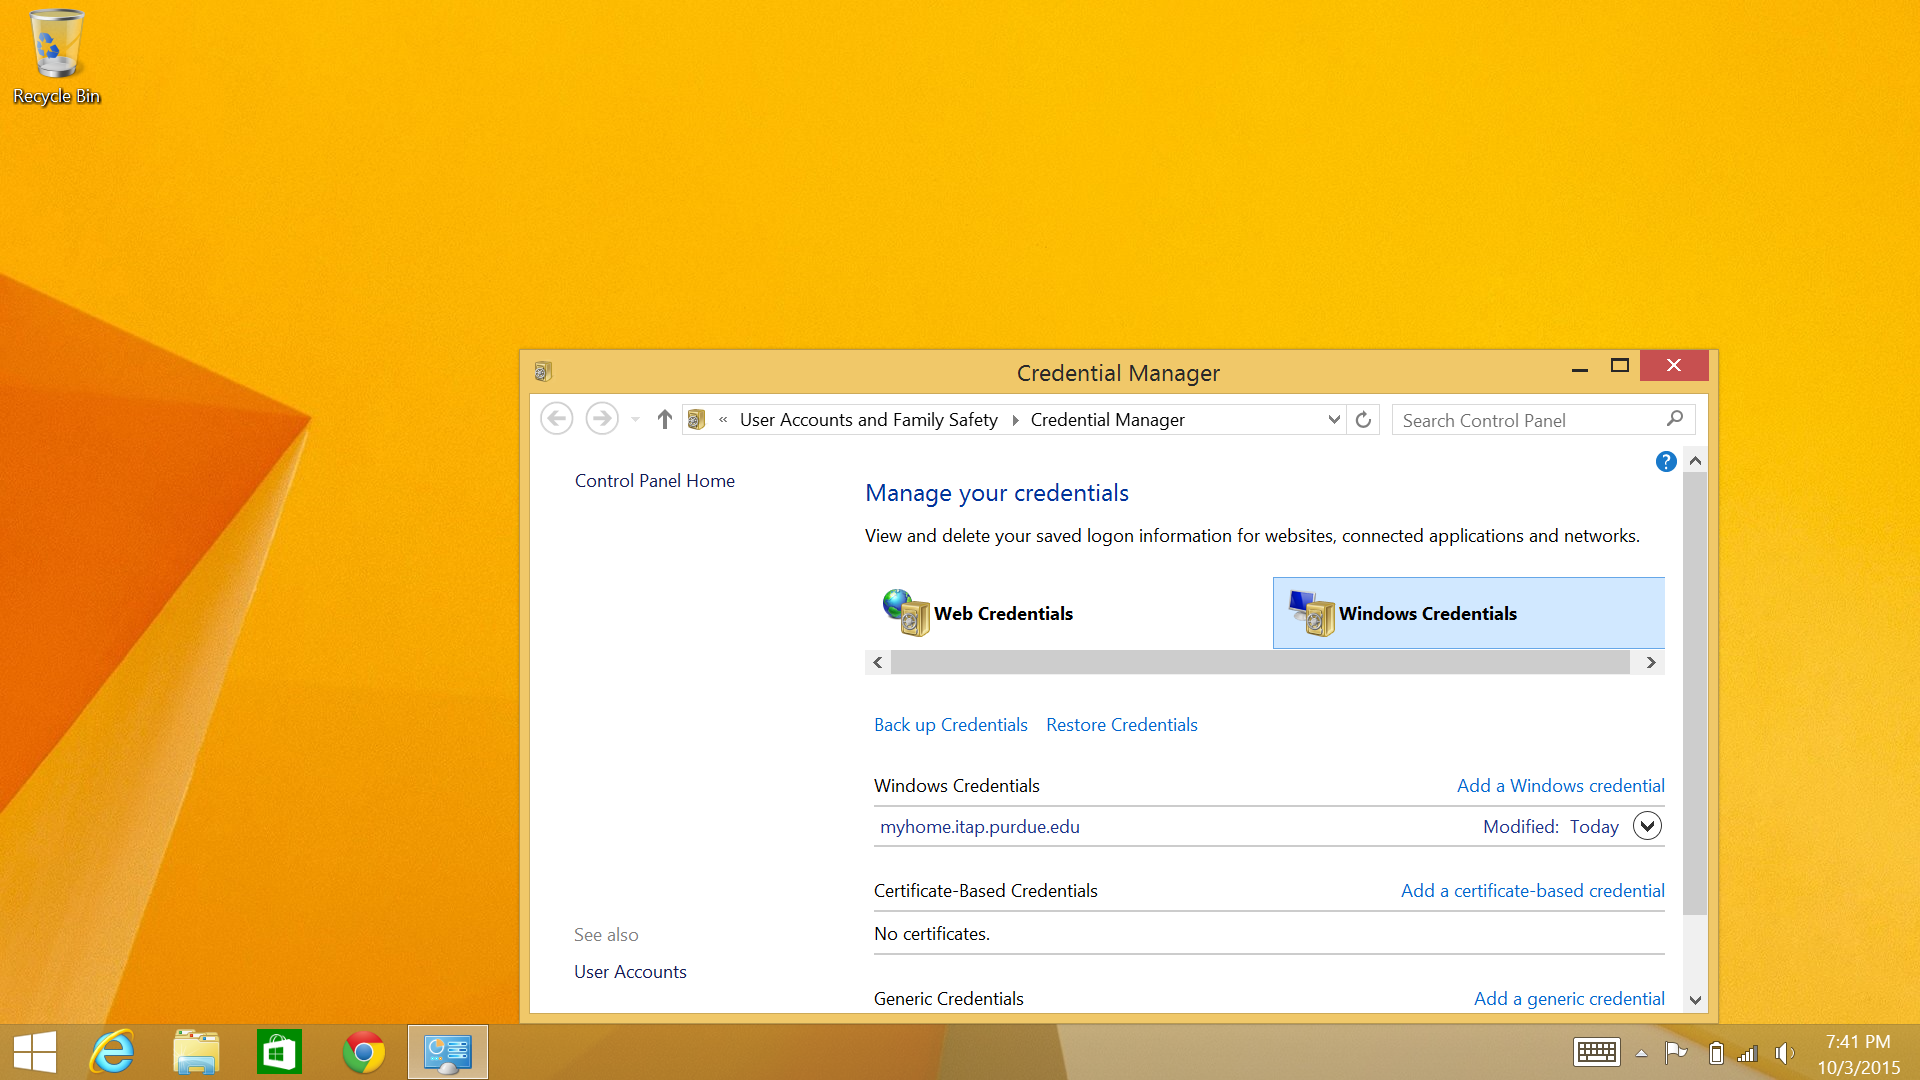Image resolution: width=1920 pixels, height=1080 pixels.
Task: Expand the breadcrumb arrow before Credential Manager
Action: (1015, 420)
